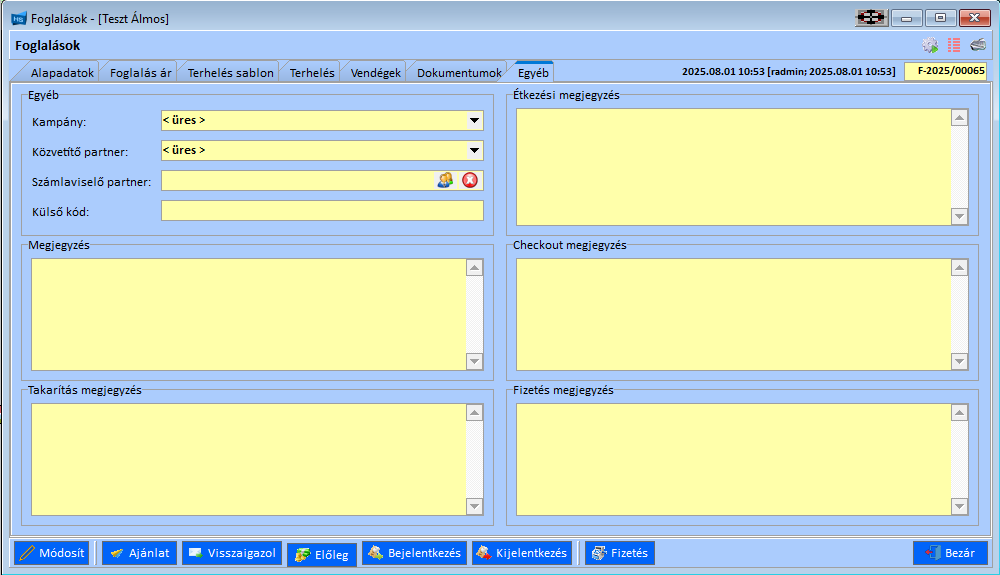Click the Előleg button with money icon
1000x575 pixels.
(x=322, y=555)
